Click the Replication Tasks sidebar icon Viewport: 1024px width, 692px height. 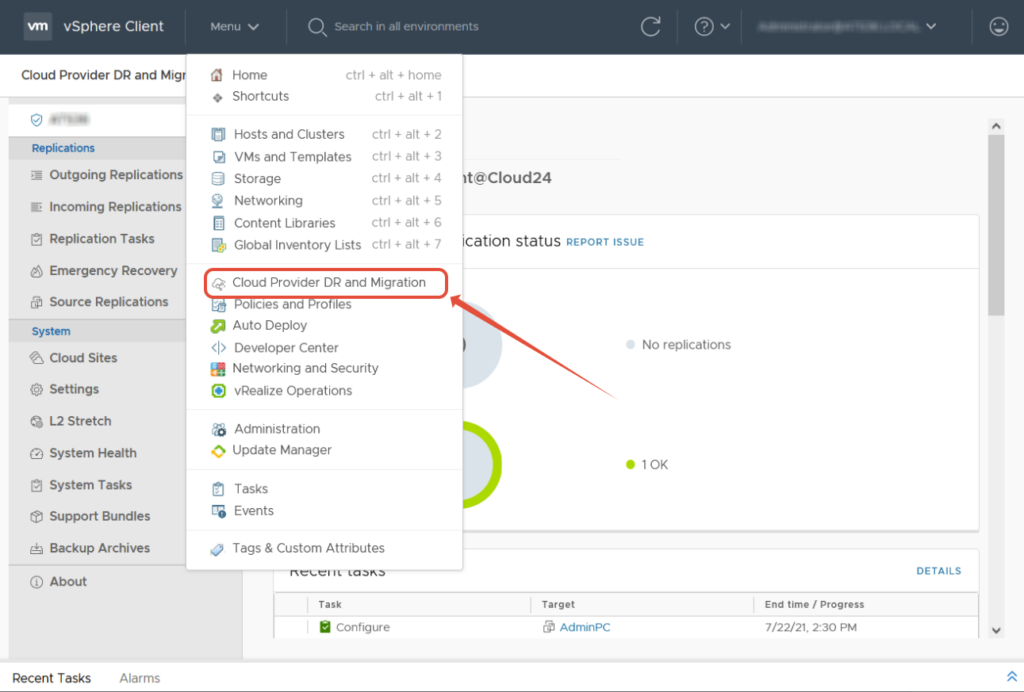point(37,239)
